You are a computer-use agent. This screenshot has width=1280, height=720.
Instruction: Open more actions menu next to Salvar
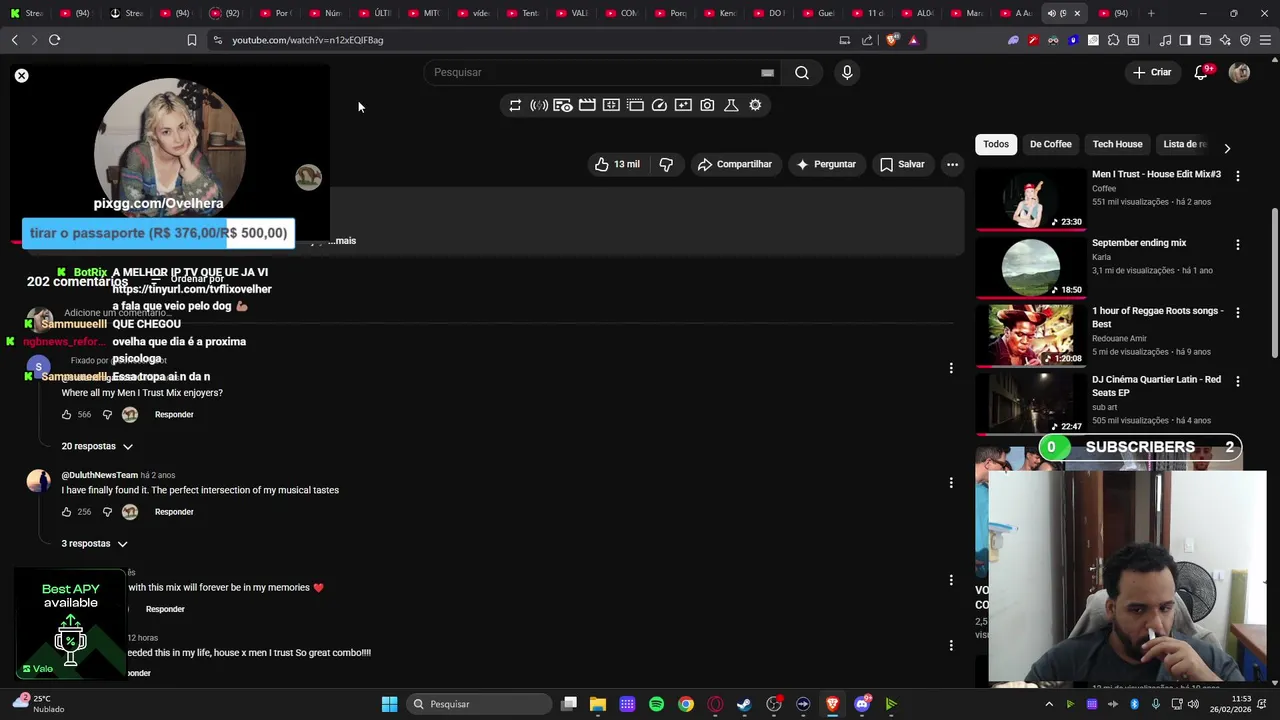pyautogui.click(x=953, y=164)
